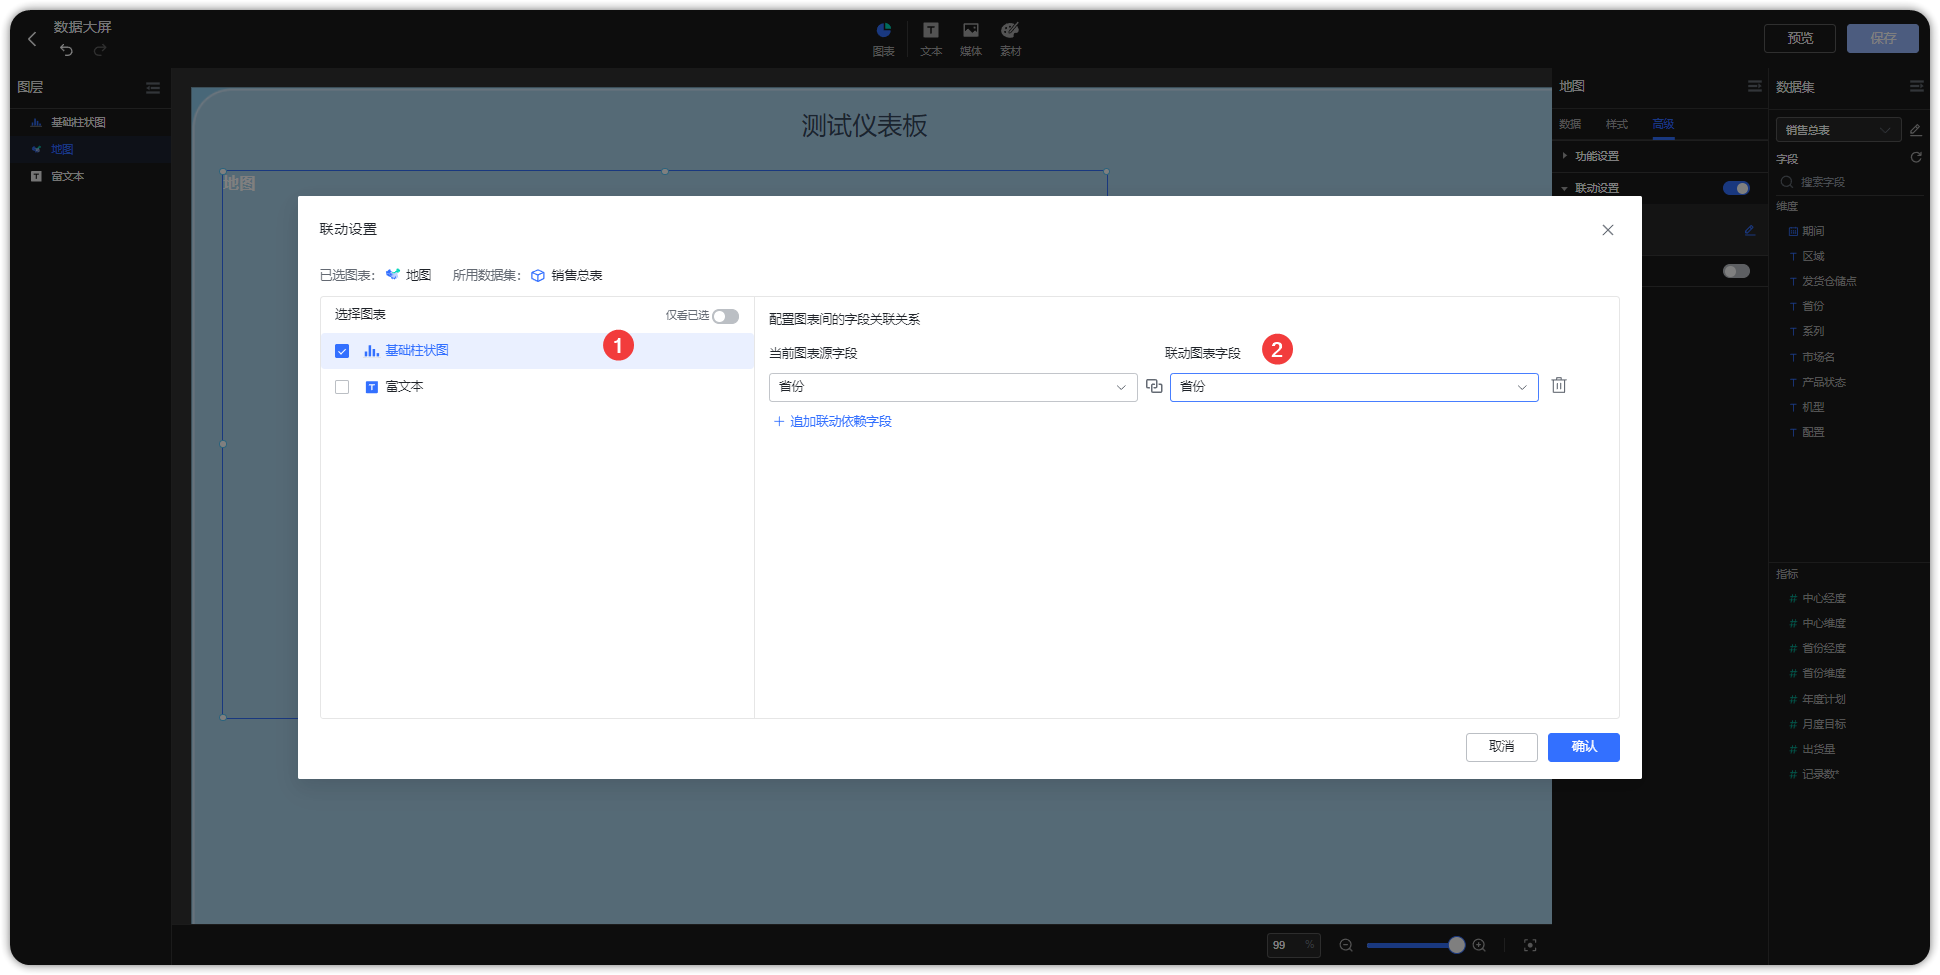The image size is (1940, 975).
Task: Switch to the 样式 tab
Action: pyautogui.click(x=1617, y=124)
